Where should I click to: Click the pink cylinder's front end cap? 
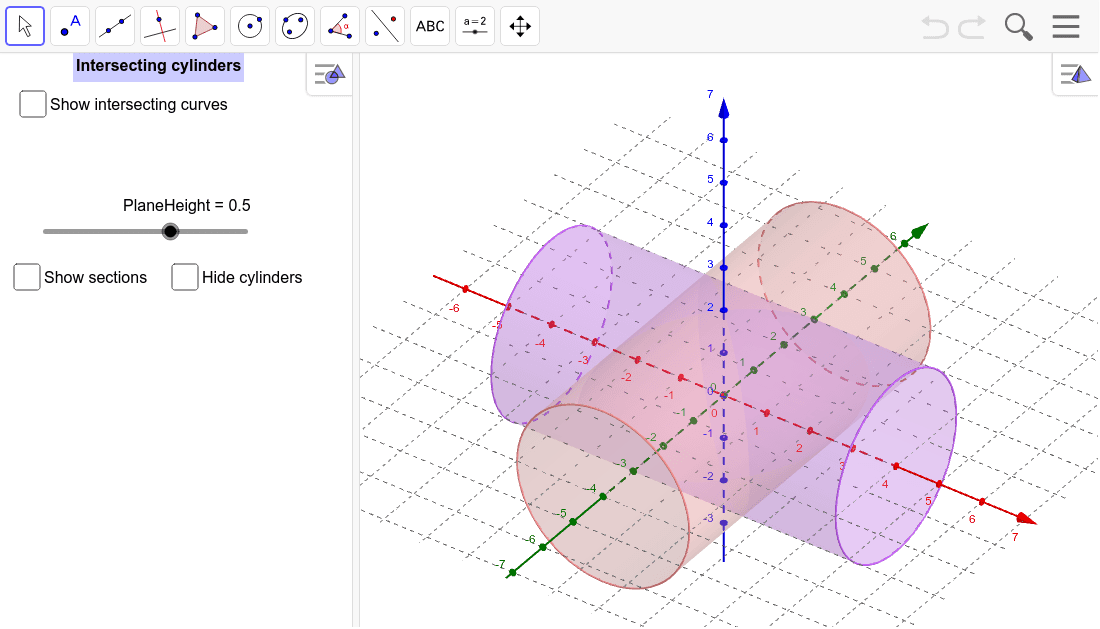coord(603,496)
